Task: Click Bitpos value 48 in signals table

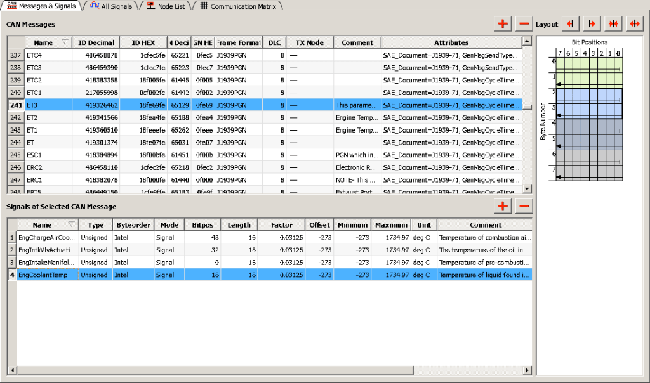Action: point(202,238)
